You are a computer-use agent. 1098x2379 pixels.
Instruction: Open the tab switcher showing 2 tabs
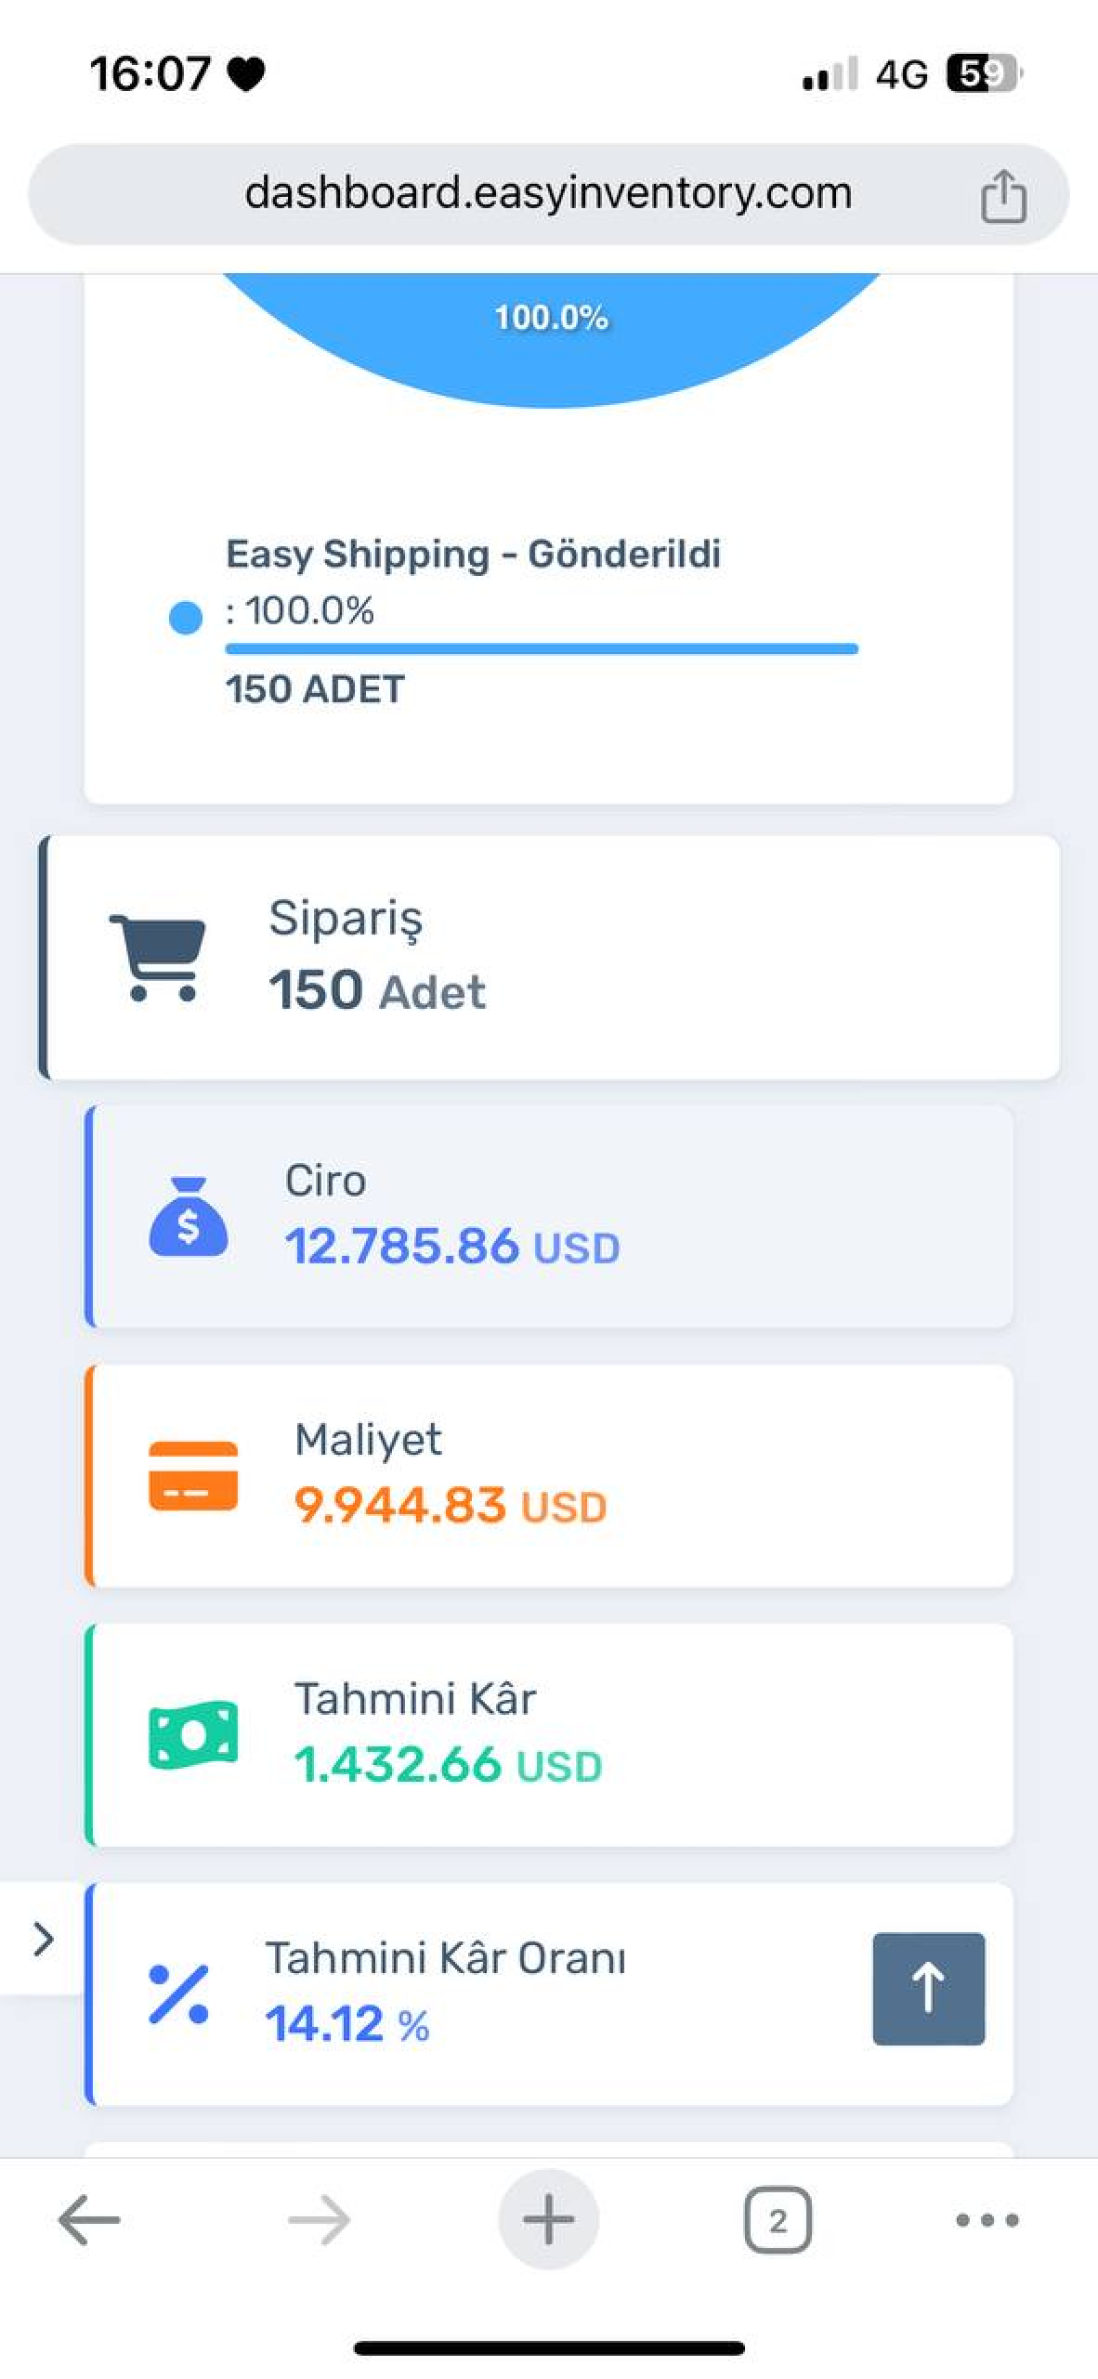778,2220
